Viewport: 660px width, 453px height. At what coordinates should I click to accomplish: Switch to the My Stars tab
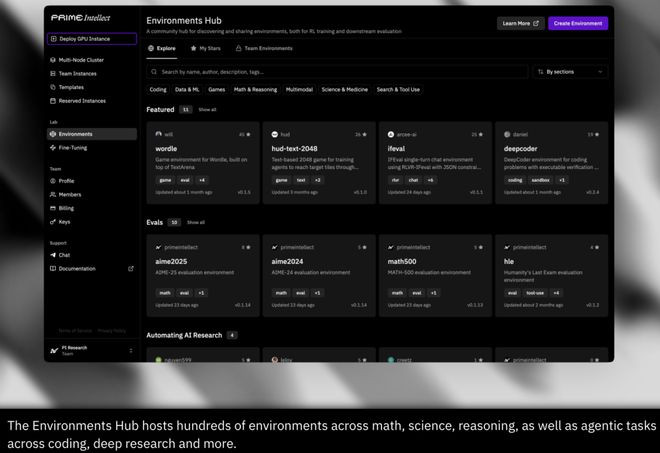206,48
